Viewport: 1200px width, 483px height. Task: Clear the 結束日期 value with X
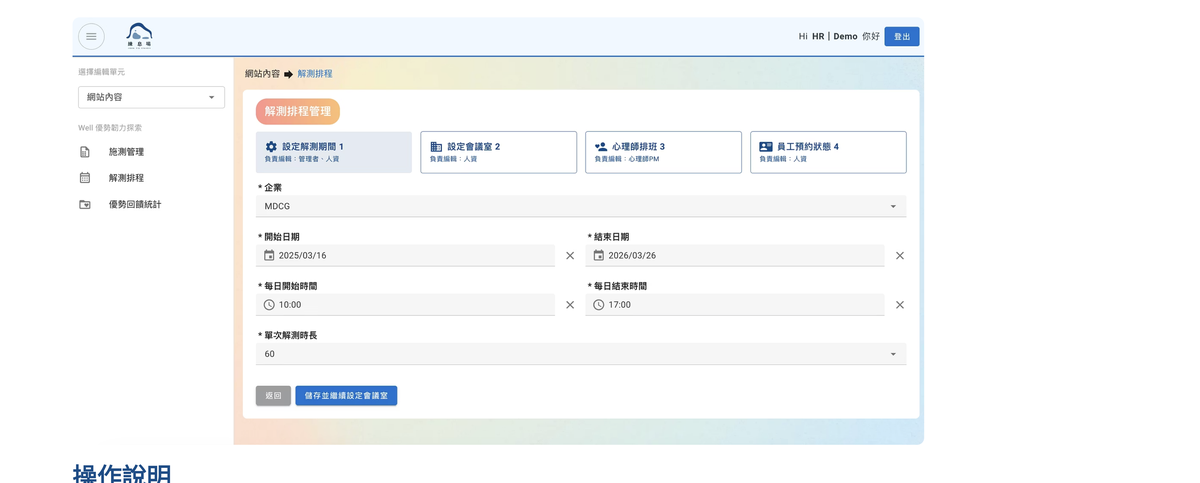[900, 256]
